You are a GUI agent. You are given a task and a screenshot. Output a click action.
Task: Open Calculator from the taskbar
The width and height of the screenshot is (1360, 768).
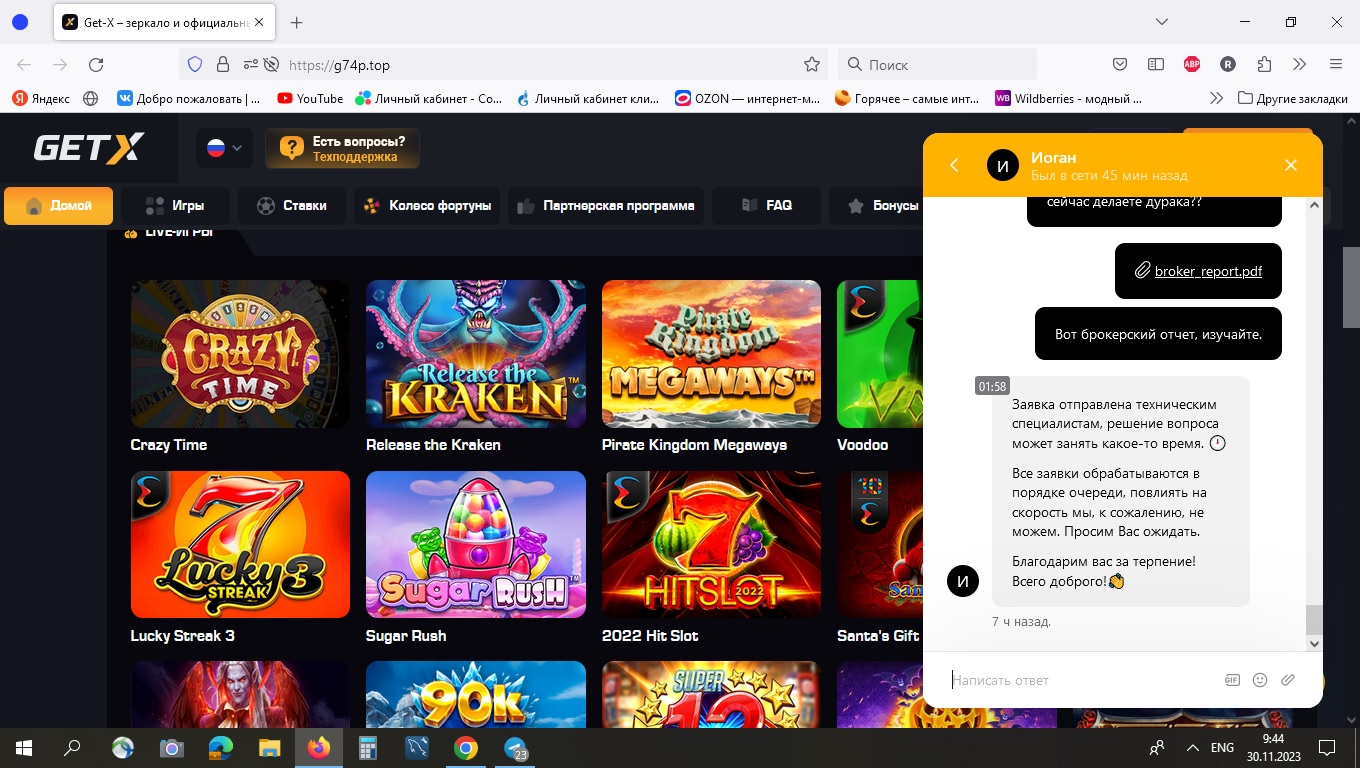pyautogui.click(x=368, y=748)
